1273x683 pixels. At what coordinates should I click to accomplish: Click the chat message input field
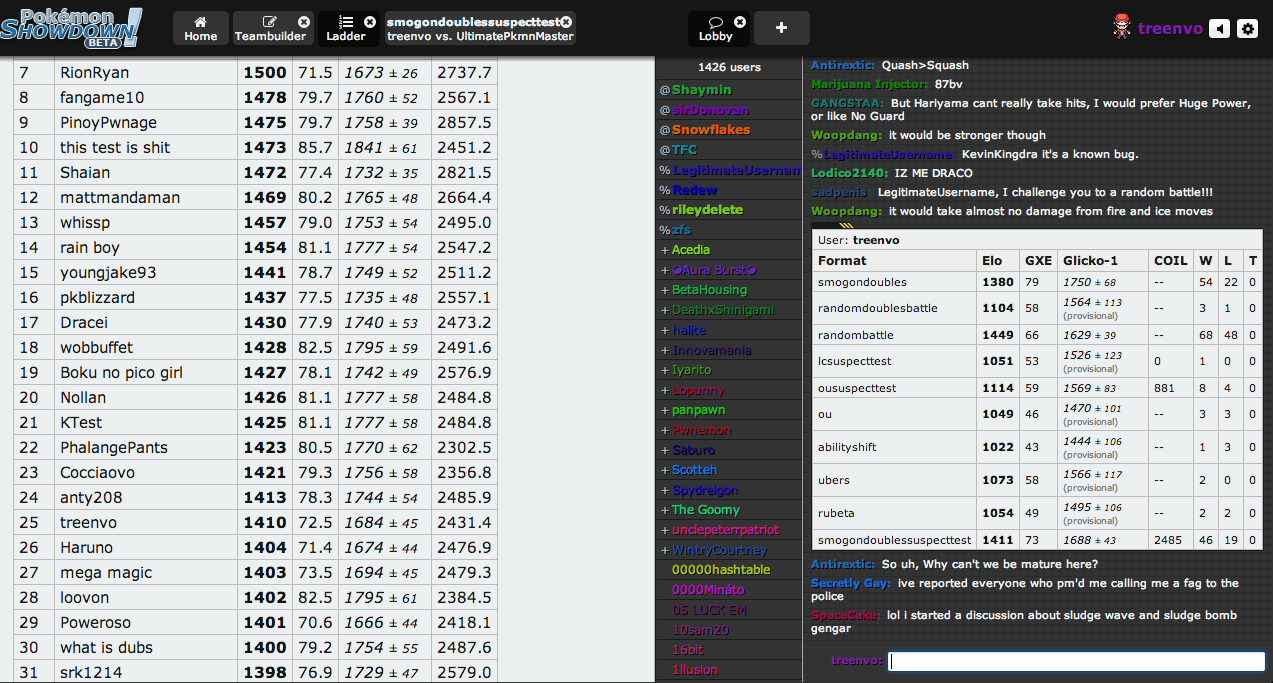pyautogui.click(x=1076, y=661)
